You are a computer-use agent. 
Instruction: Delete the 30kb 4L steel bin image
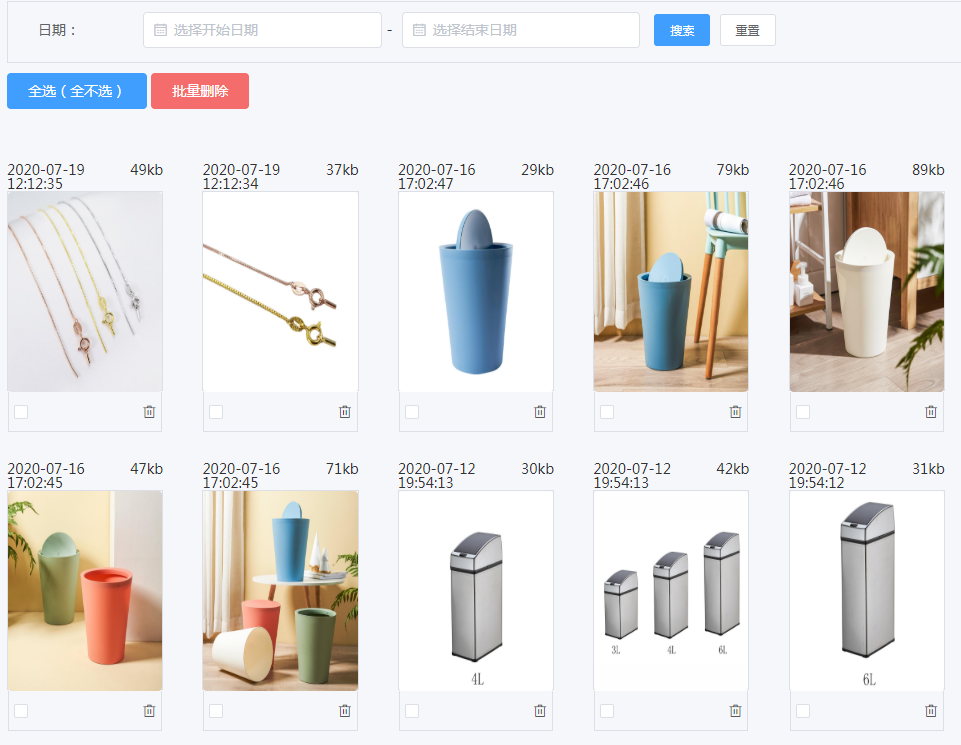(539, 711)
